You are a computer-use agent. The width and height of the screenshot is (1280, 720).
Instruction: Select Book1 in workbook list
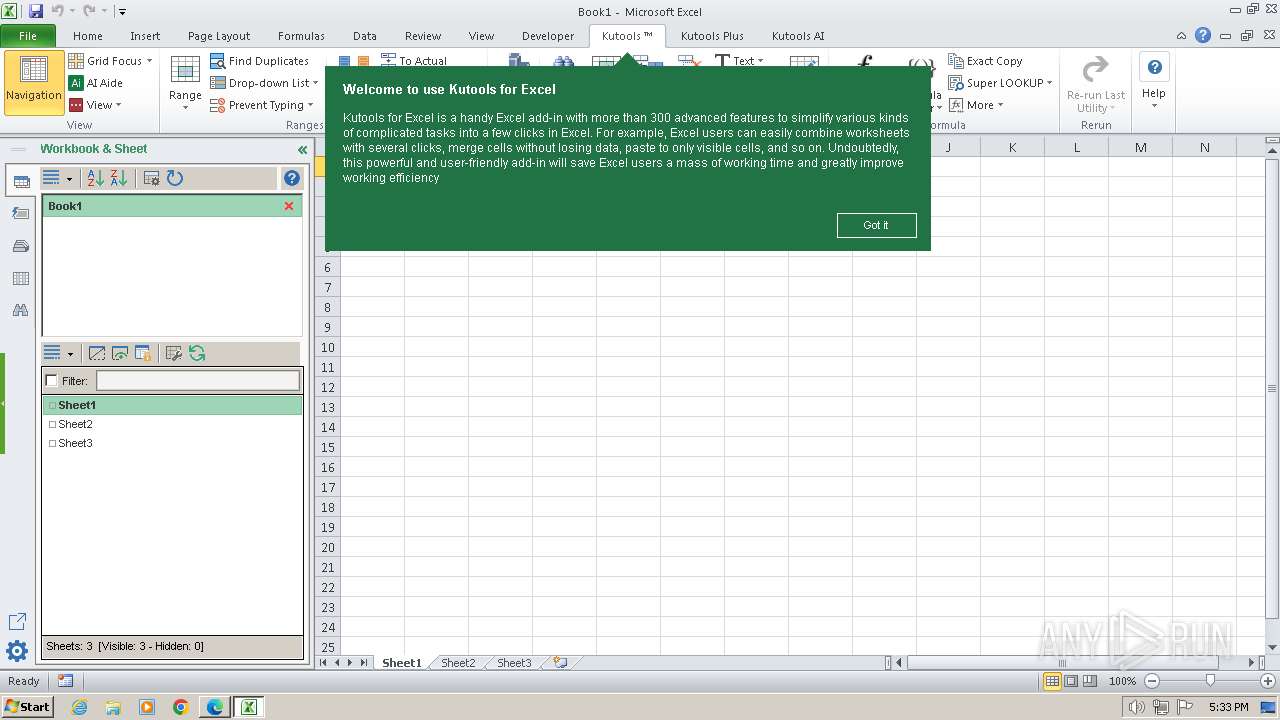[x=172, y=206]
